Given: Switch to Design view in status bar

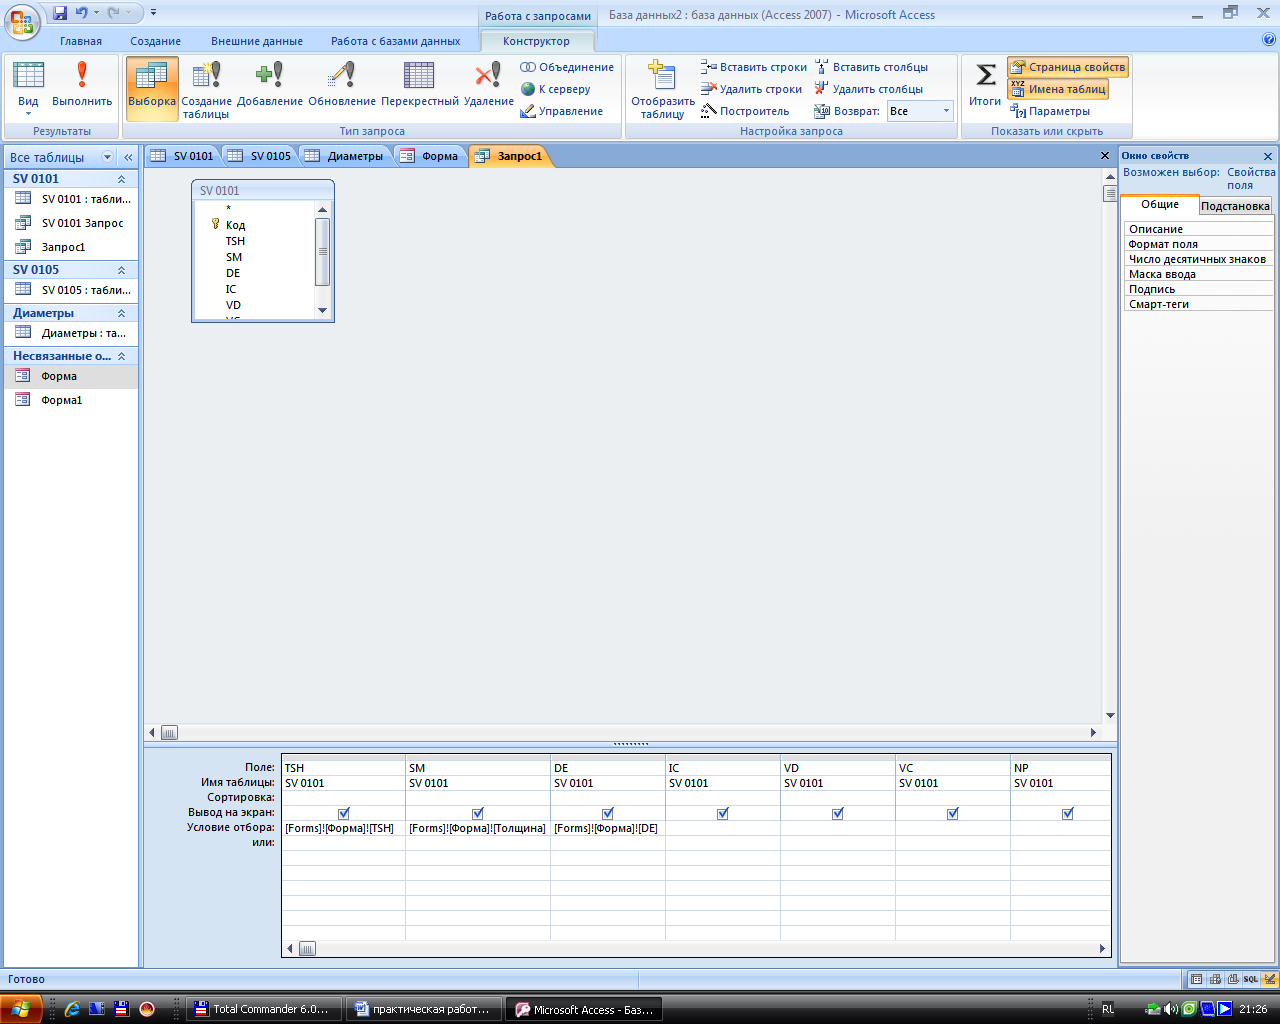Looking at the screenshot, I should (1270, 979).
